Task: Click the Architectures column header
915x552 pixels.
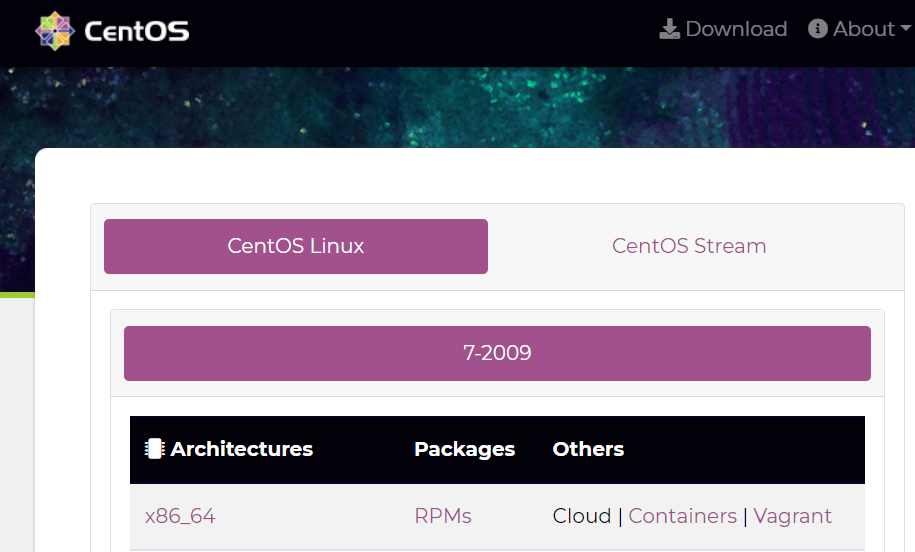Action: (242, 449)
